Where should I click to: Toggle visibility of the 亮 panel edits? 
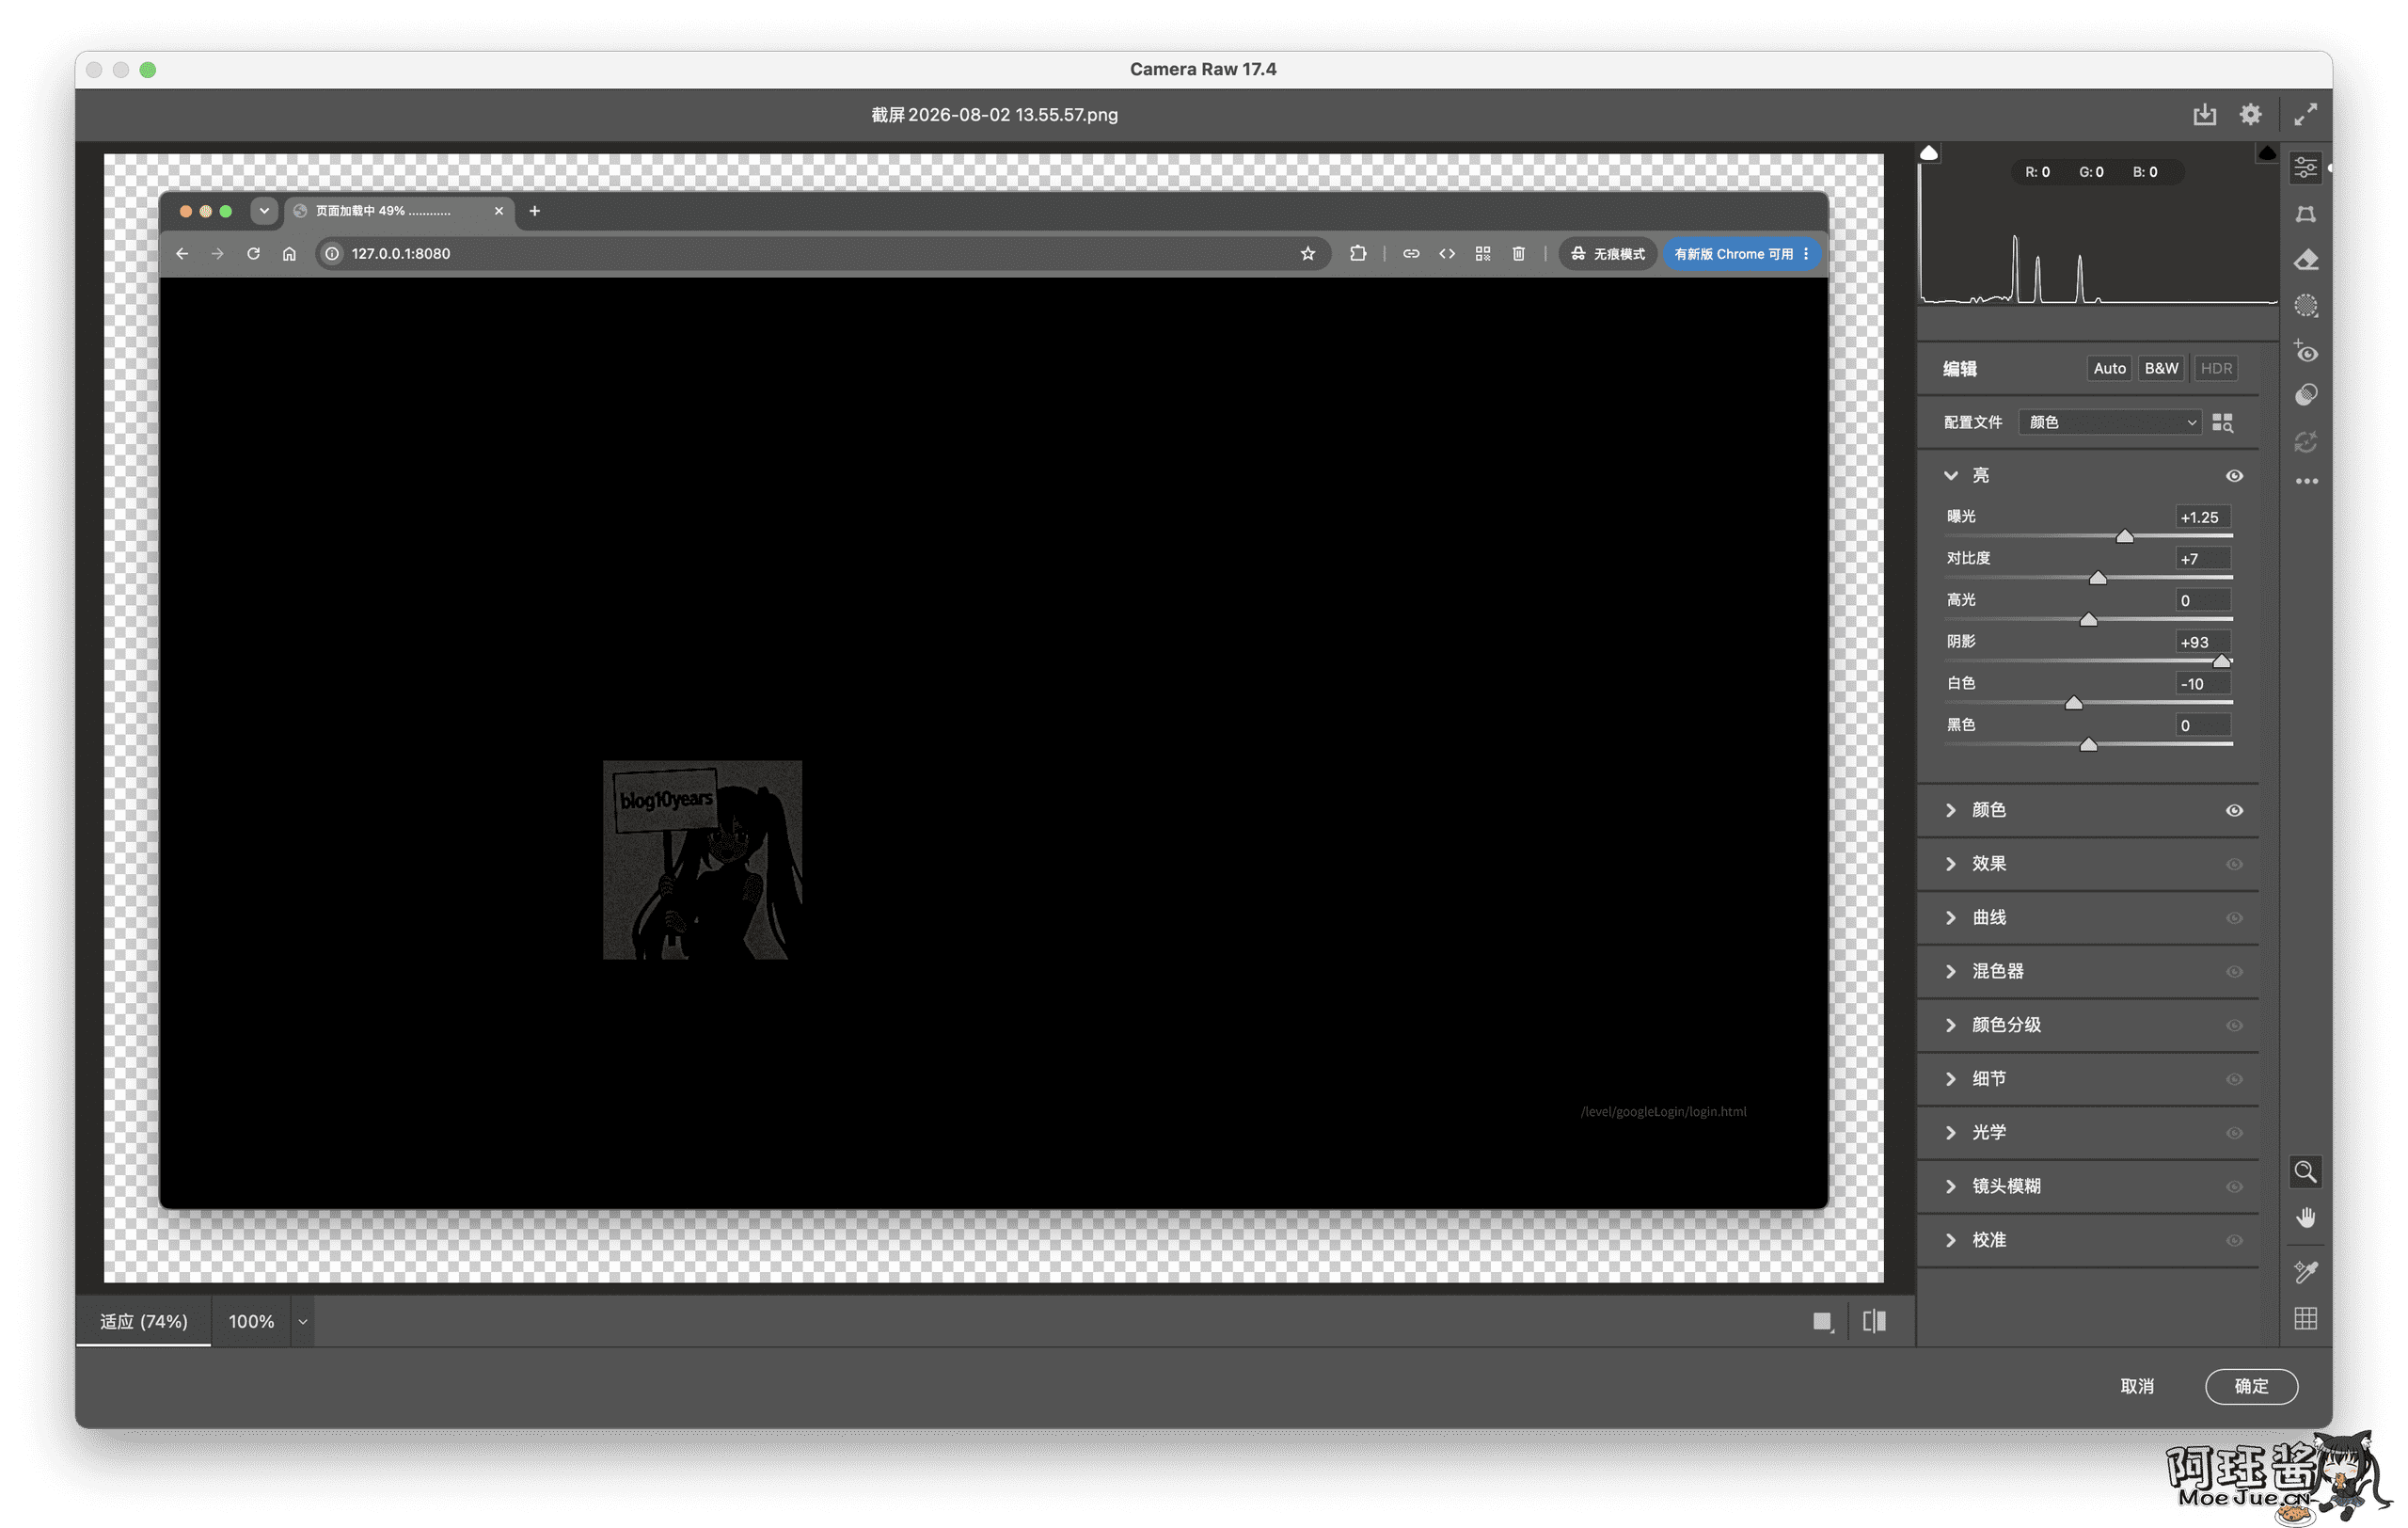(2234, 476)
